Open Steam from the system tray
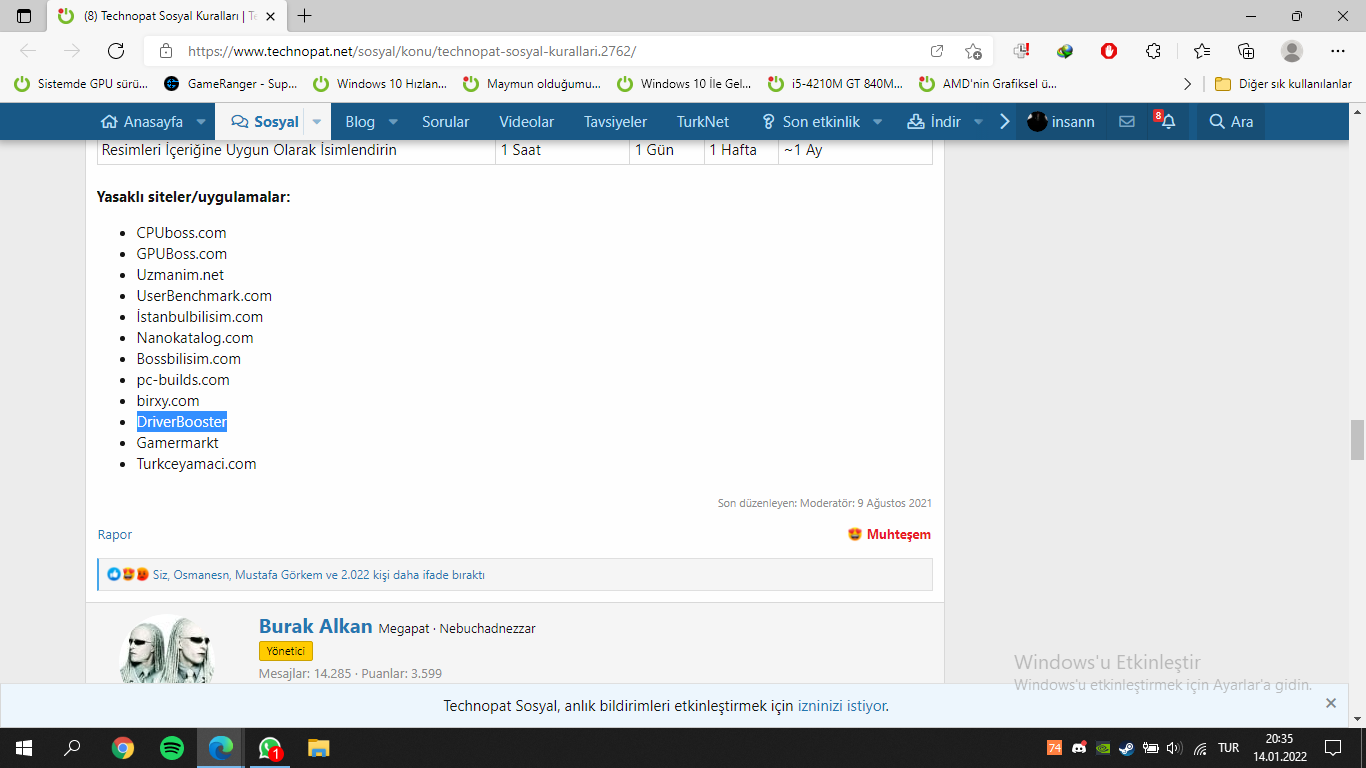Screen dimensions: 1366x768 coord(1127,748)
